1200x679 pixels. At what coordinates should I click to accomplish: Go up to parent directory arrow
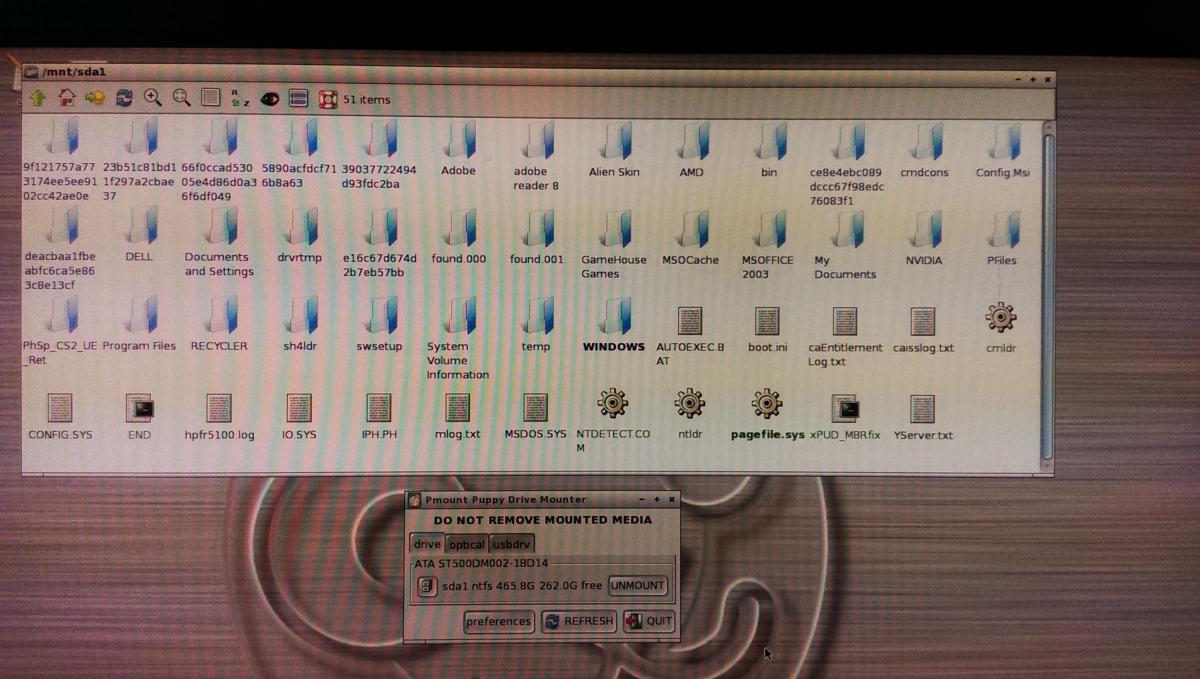[38, 98]
